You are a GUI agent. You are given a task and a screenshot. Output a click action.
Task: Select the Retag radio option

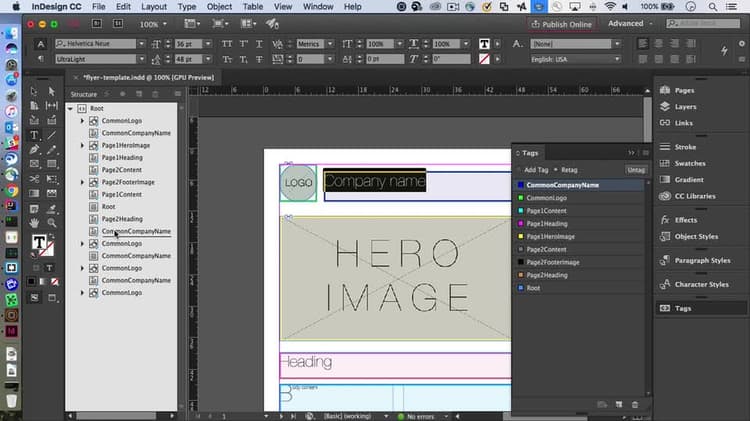[566, 170]
